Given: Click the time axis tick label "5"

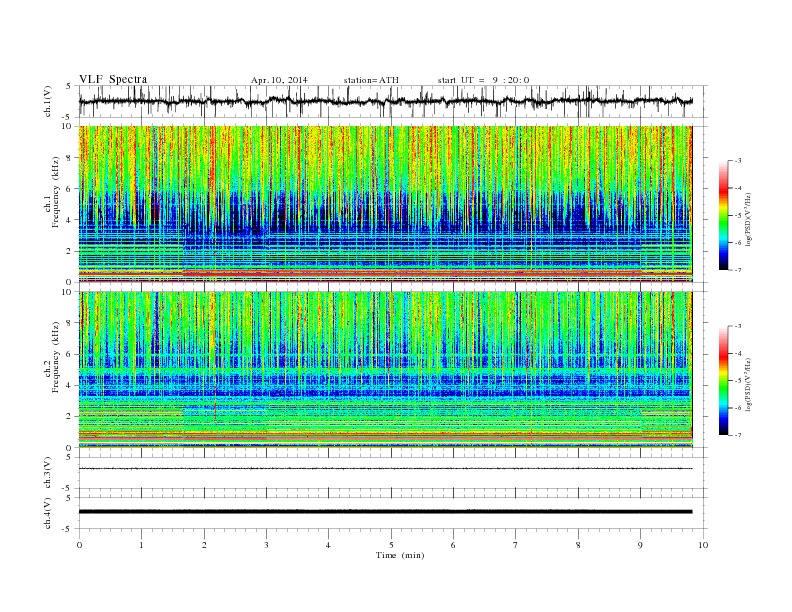Looking at the screenshot, I should 391,545.
